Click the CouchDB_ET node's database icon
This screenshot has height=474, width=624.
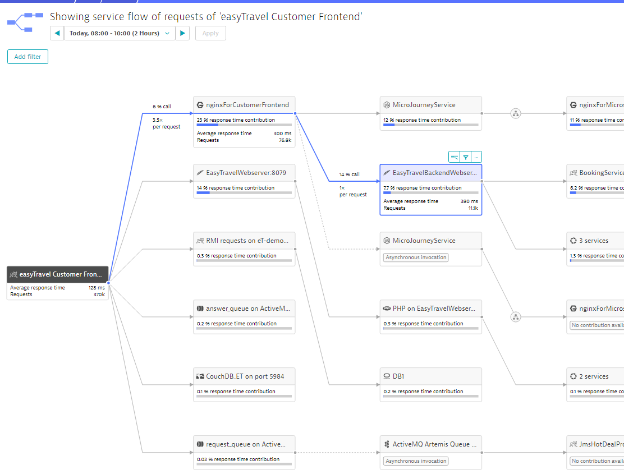201,377
